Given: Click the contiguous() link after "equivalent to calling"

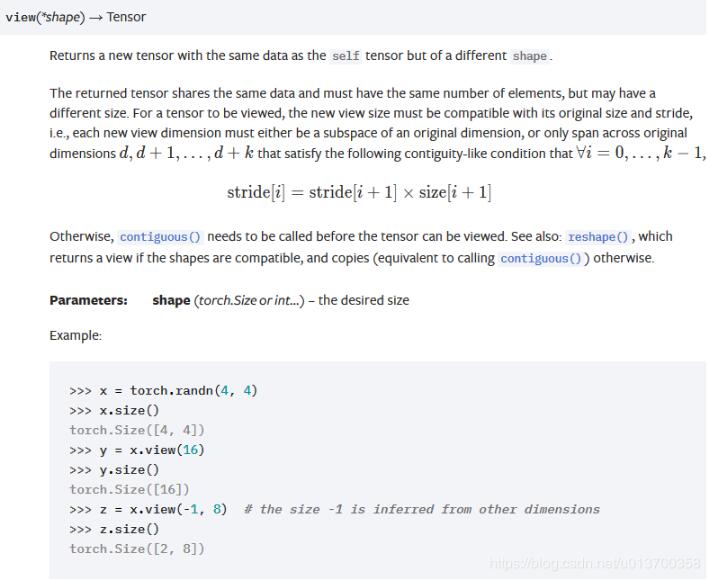Looking at the screenshot, I should click(542, 258).
